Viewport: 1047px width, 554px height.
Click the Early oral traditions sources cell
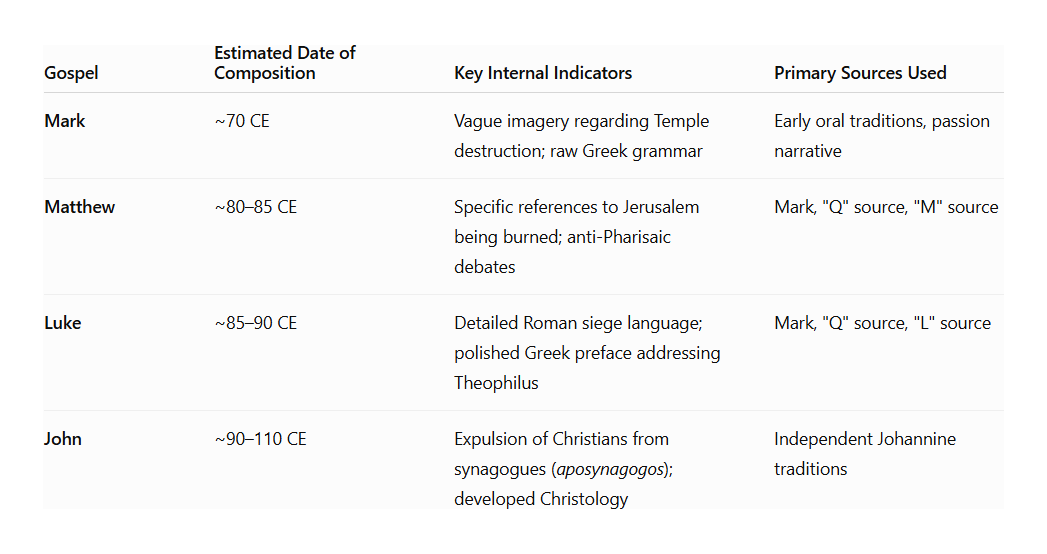[x=882, y=135]
